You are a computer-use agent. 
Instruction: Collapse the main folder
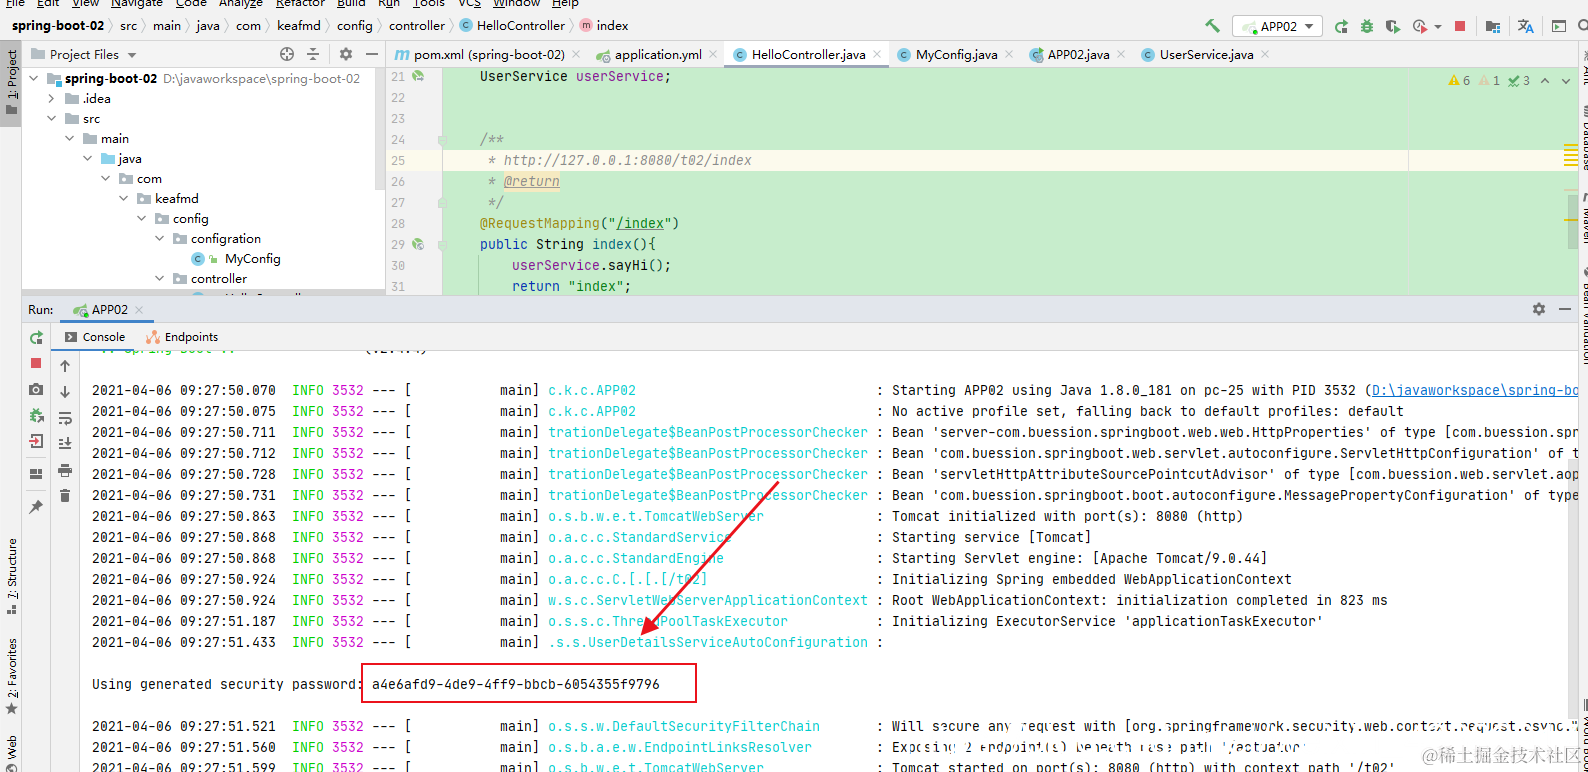[70, 138]
